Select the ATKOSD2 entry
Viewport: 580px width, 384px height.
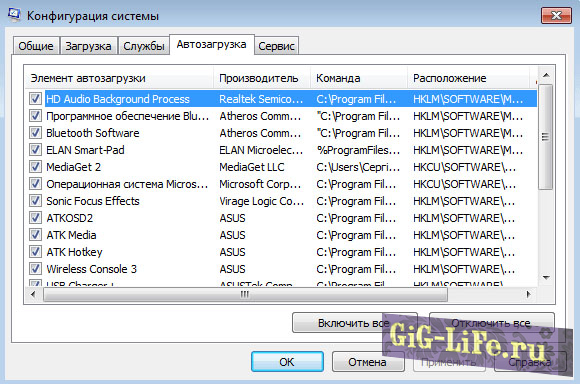pyautogui.click(x=69, y=218)
